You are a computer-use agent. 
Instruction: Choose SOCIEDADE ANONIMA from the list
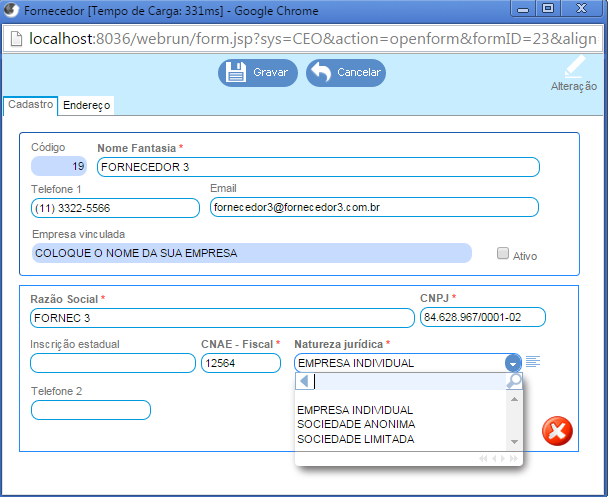pyautogui.click(x=355, y=424)
